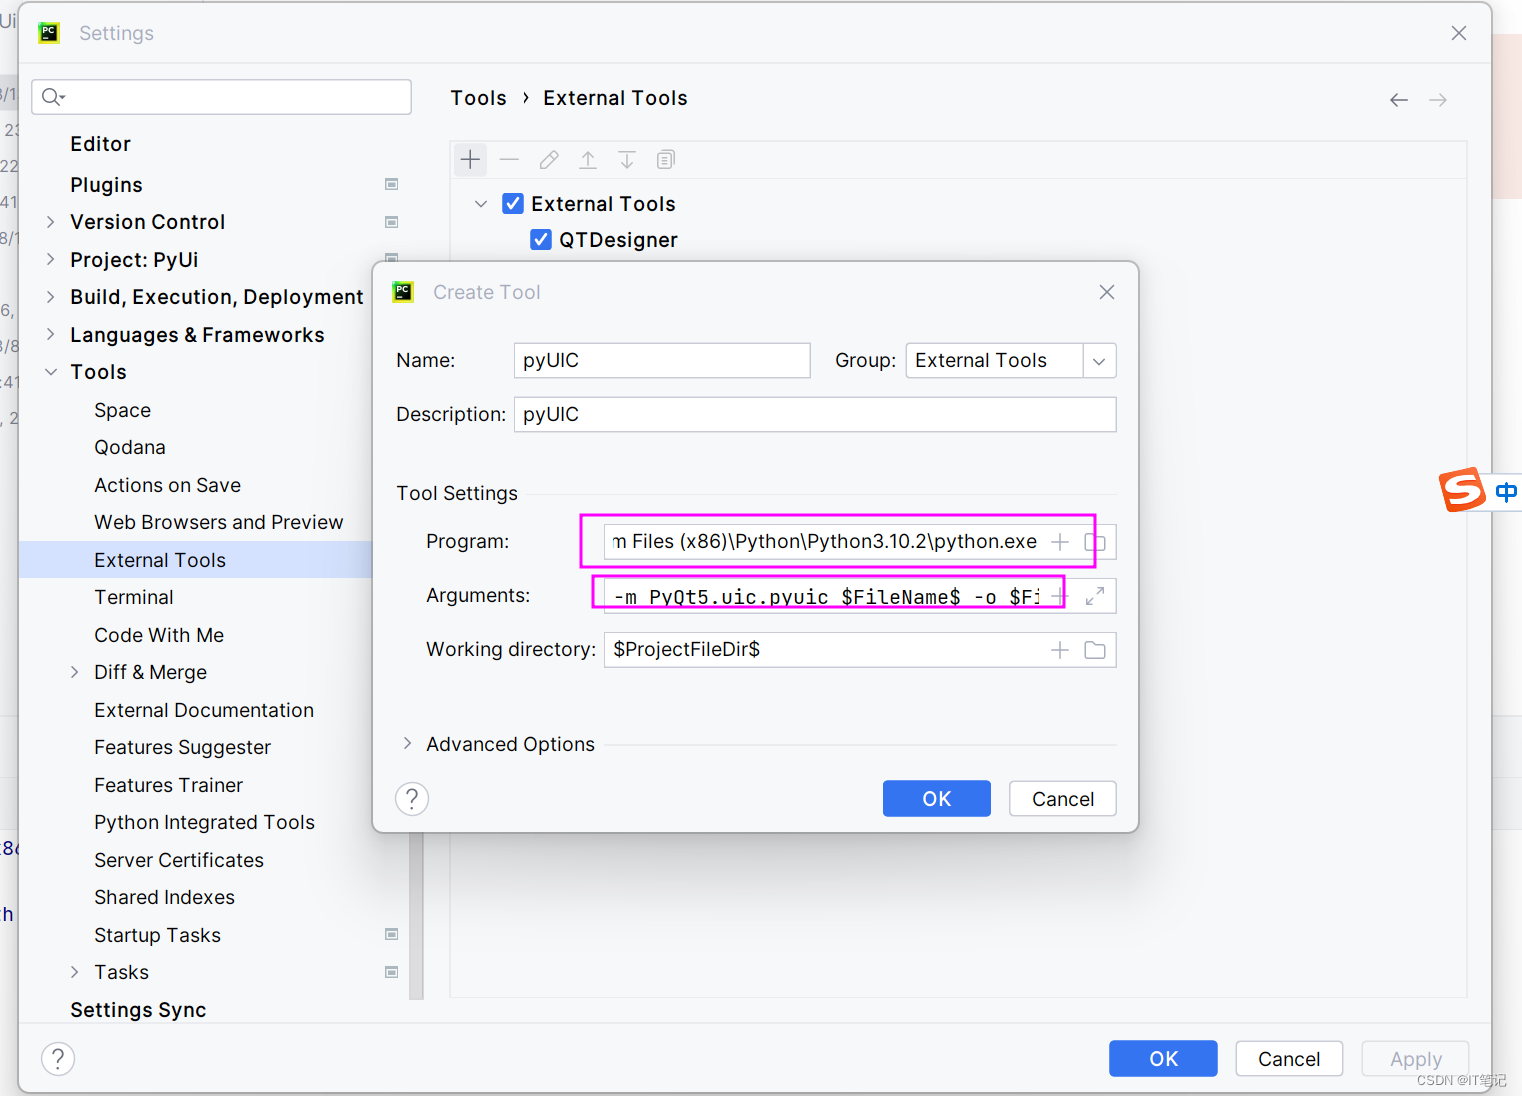The image size is (1522, 1096).
Task: Collapse the External Tools tree group
Action: 481,204
